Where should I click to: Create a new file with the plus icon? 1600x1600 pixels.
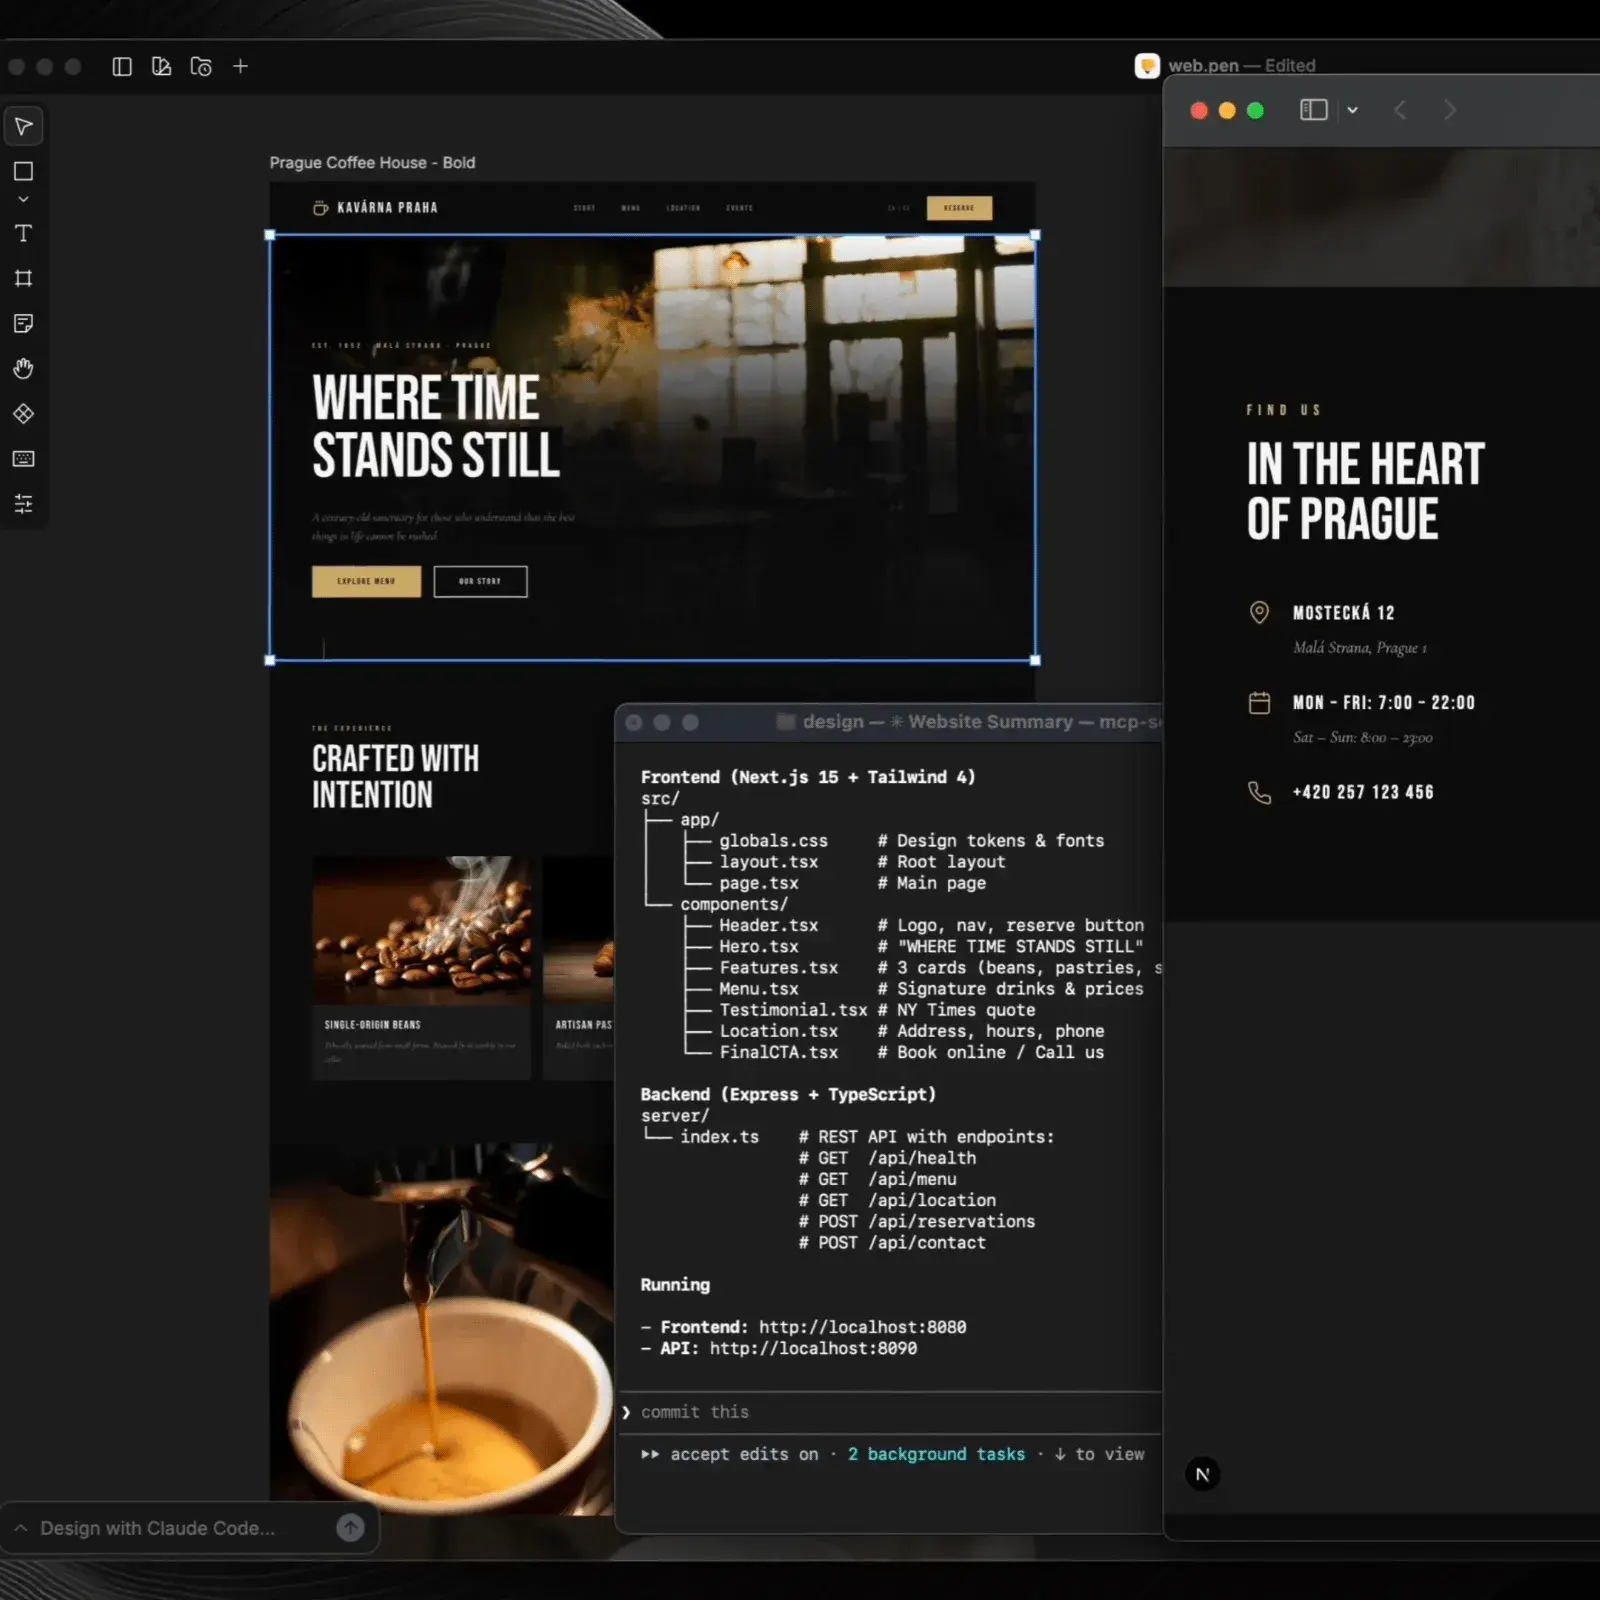pyautogui.click(x=240, y=66)
